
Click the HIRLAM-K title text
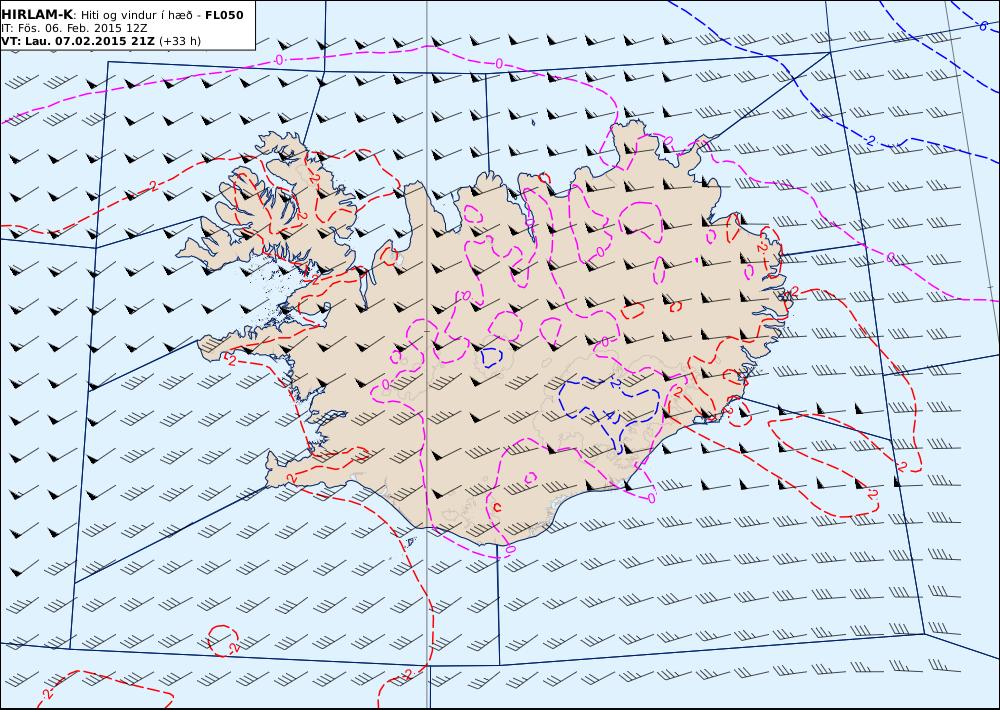pos(37,15)
